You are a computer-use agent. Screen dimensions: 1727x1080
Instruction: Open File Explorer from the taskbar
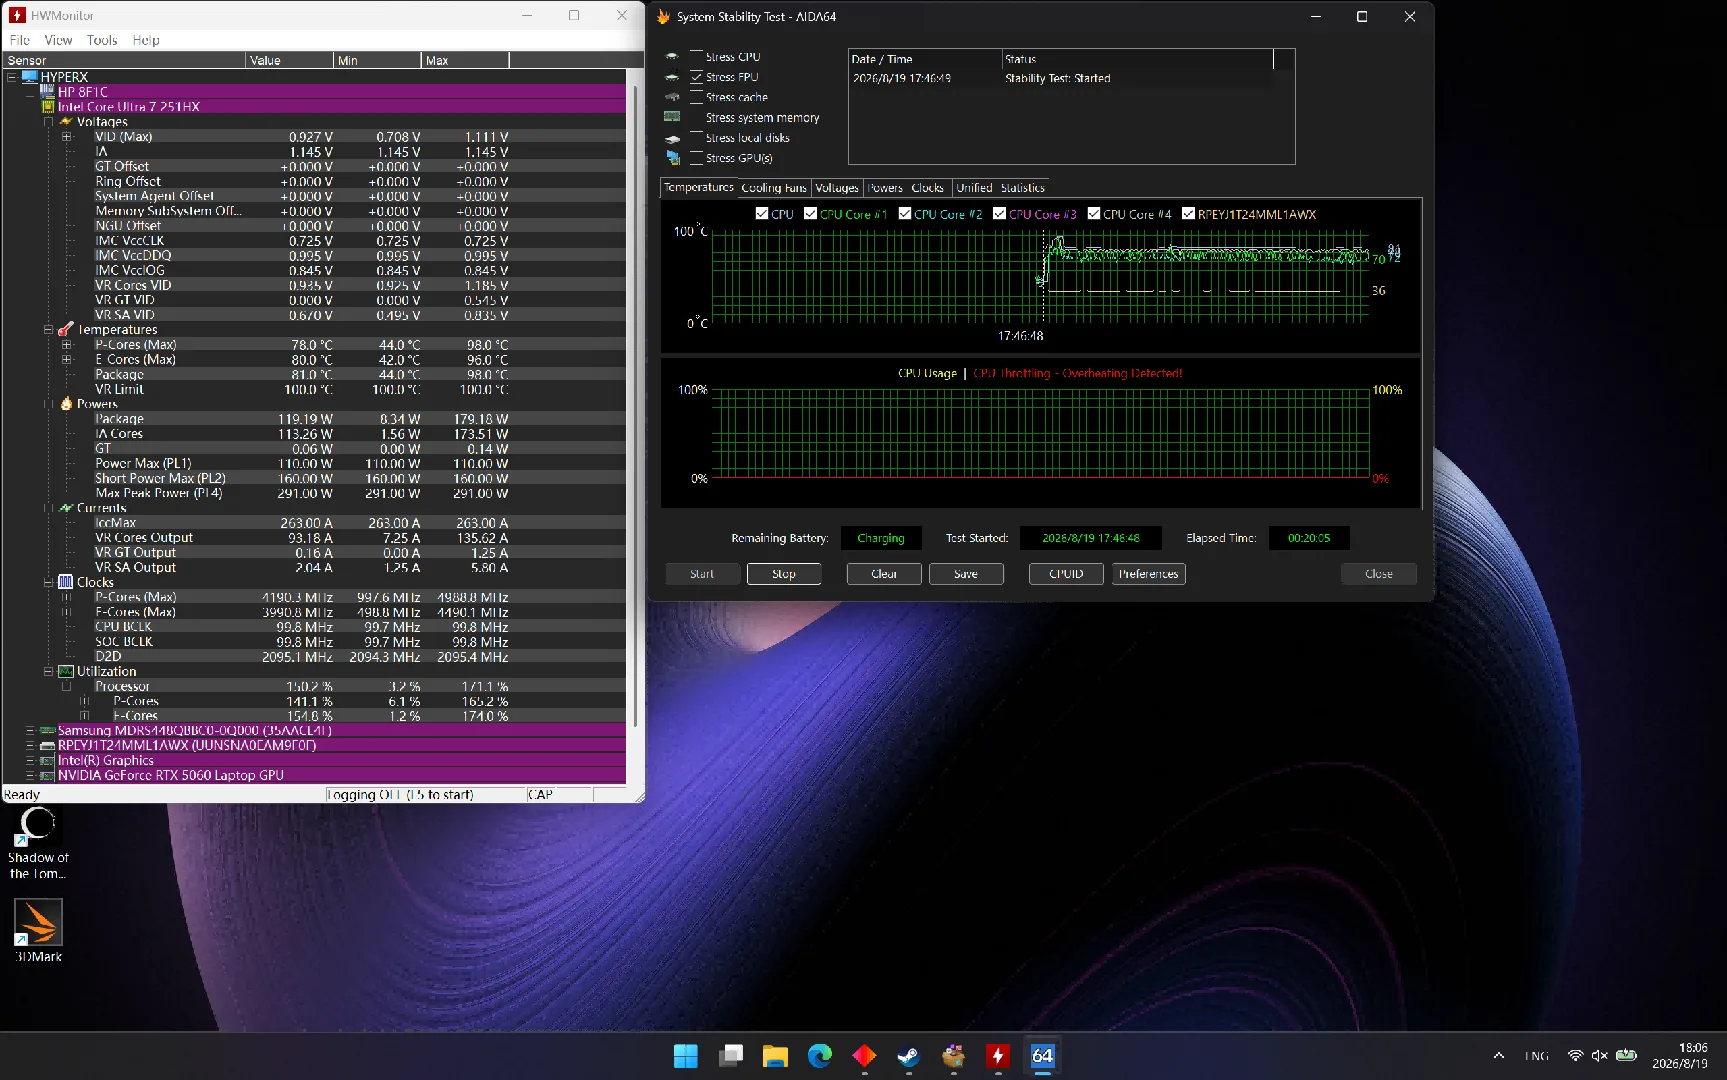[x=775, y=1056]
